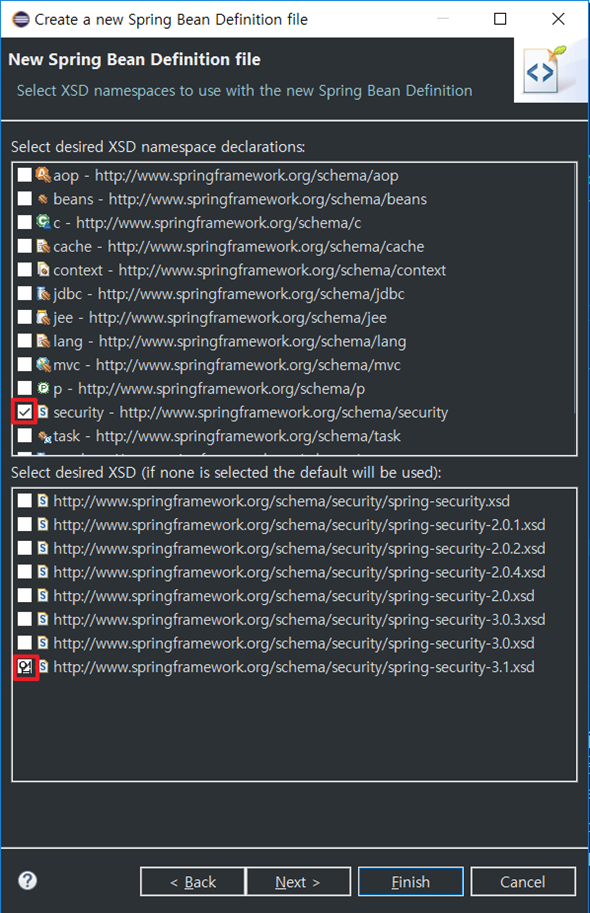Click the mvc namespace icon
This screenshot has width=590, height=913.
coord(43,365)
